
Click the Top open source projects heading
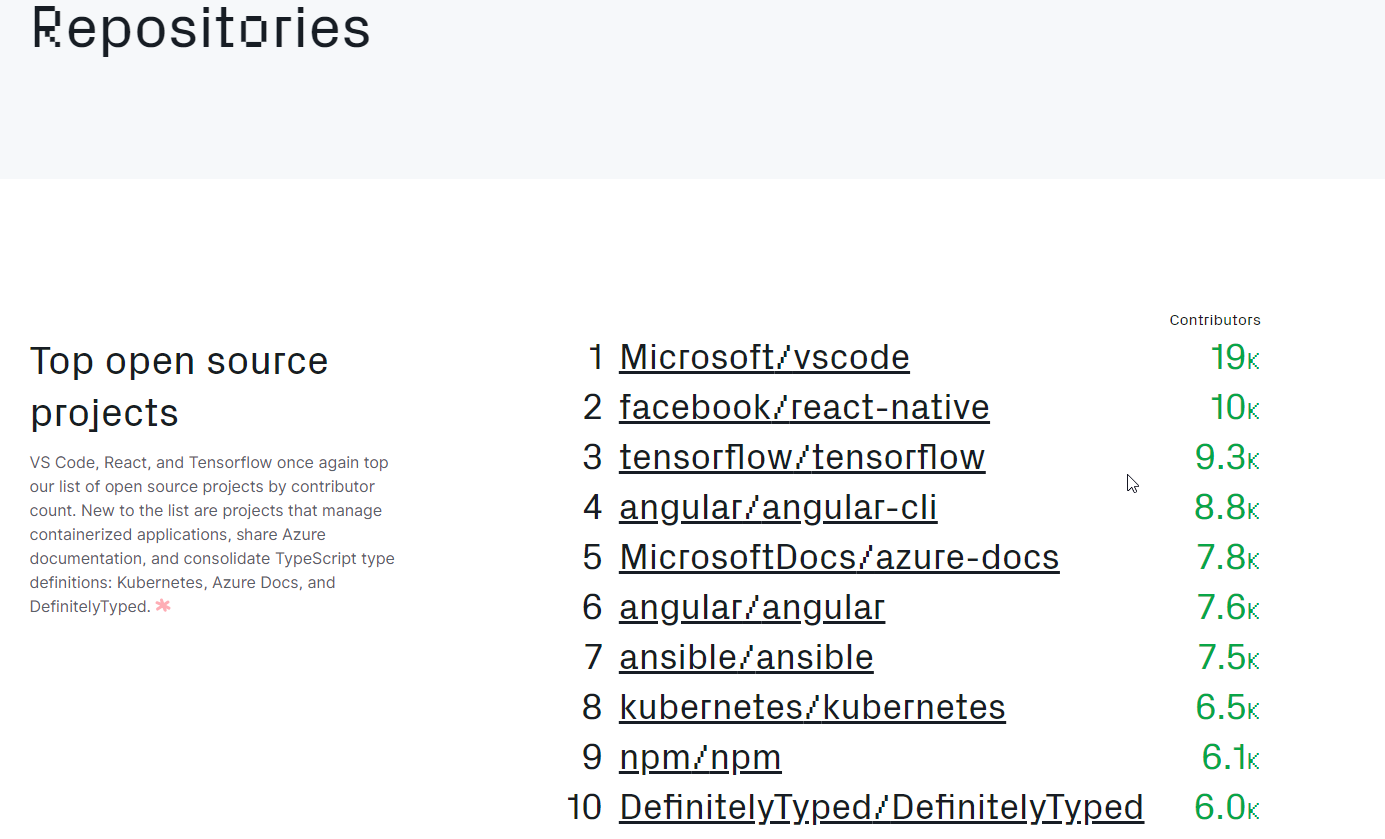coord(179,387)
